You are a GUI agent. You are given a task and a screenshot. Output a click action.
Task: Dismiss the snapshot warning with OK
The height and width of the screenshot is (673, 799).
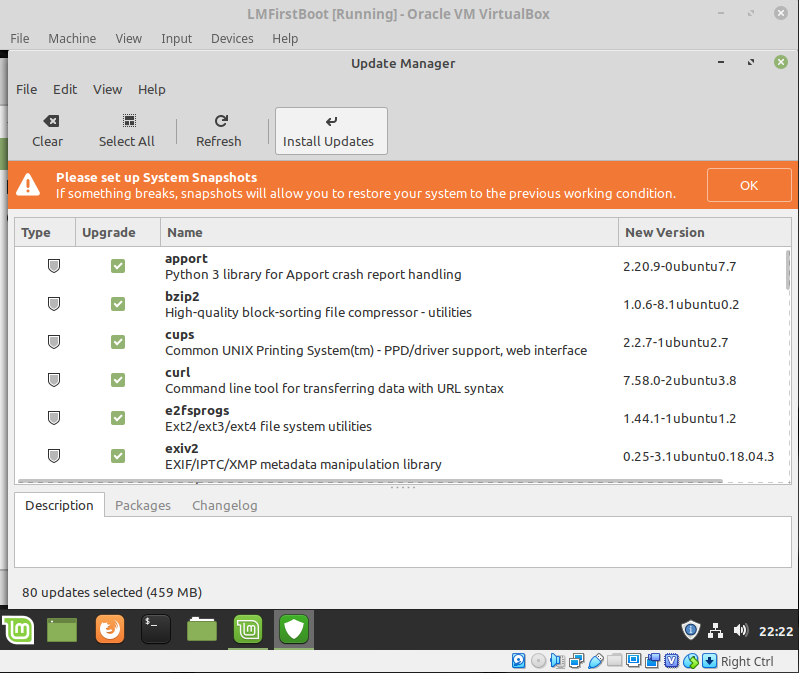click(x=749, y=185)
